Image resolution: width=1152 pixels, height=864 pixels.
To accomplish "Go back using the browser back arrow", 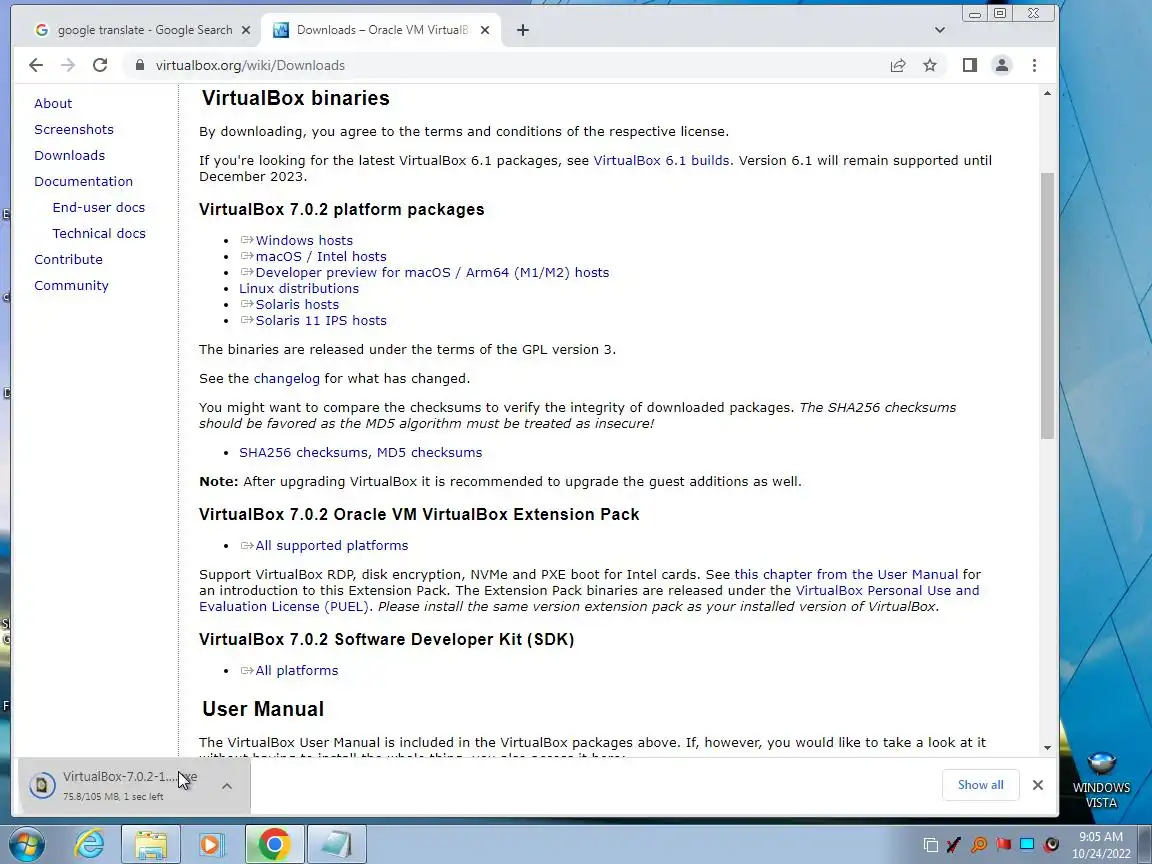I will coord(36,65).
